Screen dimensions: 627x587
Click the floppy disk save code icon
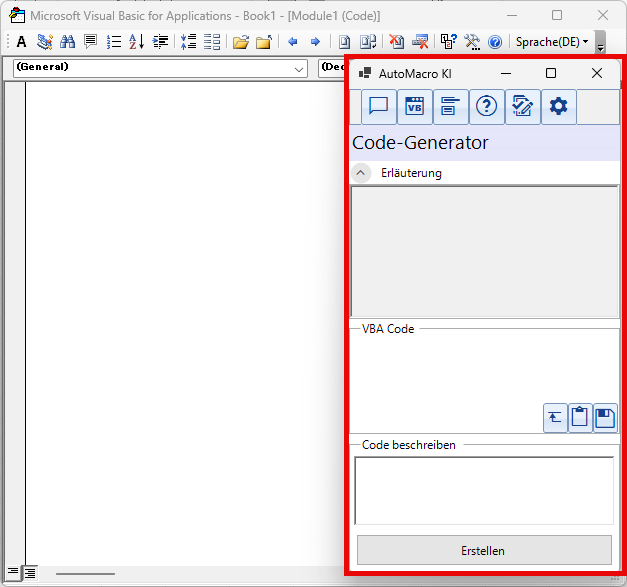(605, 418)
